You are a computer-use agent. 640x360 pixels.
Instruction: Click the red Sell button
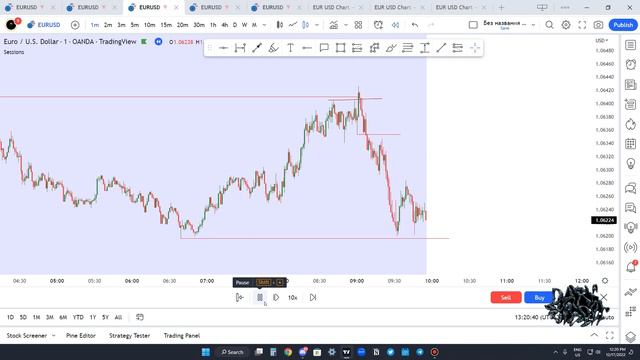[x=506, y=298]
